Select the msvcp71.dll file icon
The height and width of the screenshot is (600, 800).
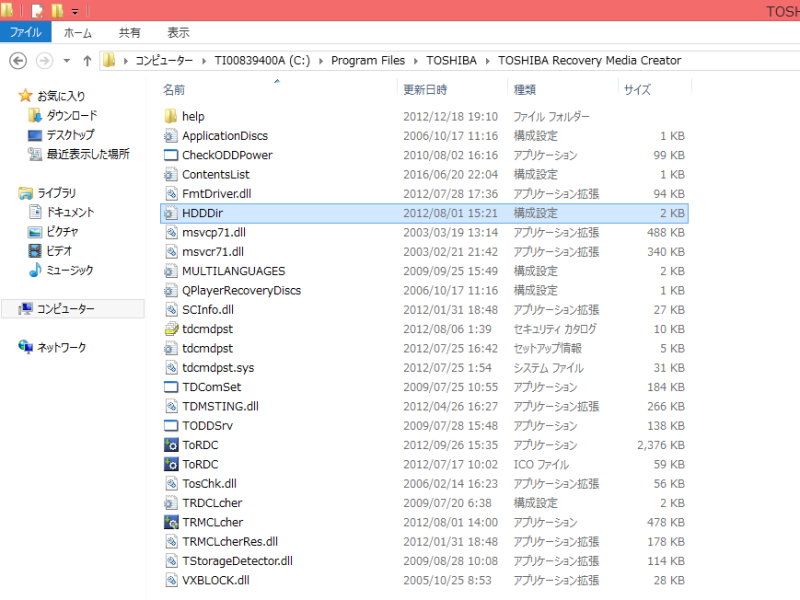click(171, 233)
